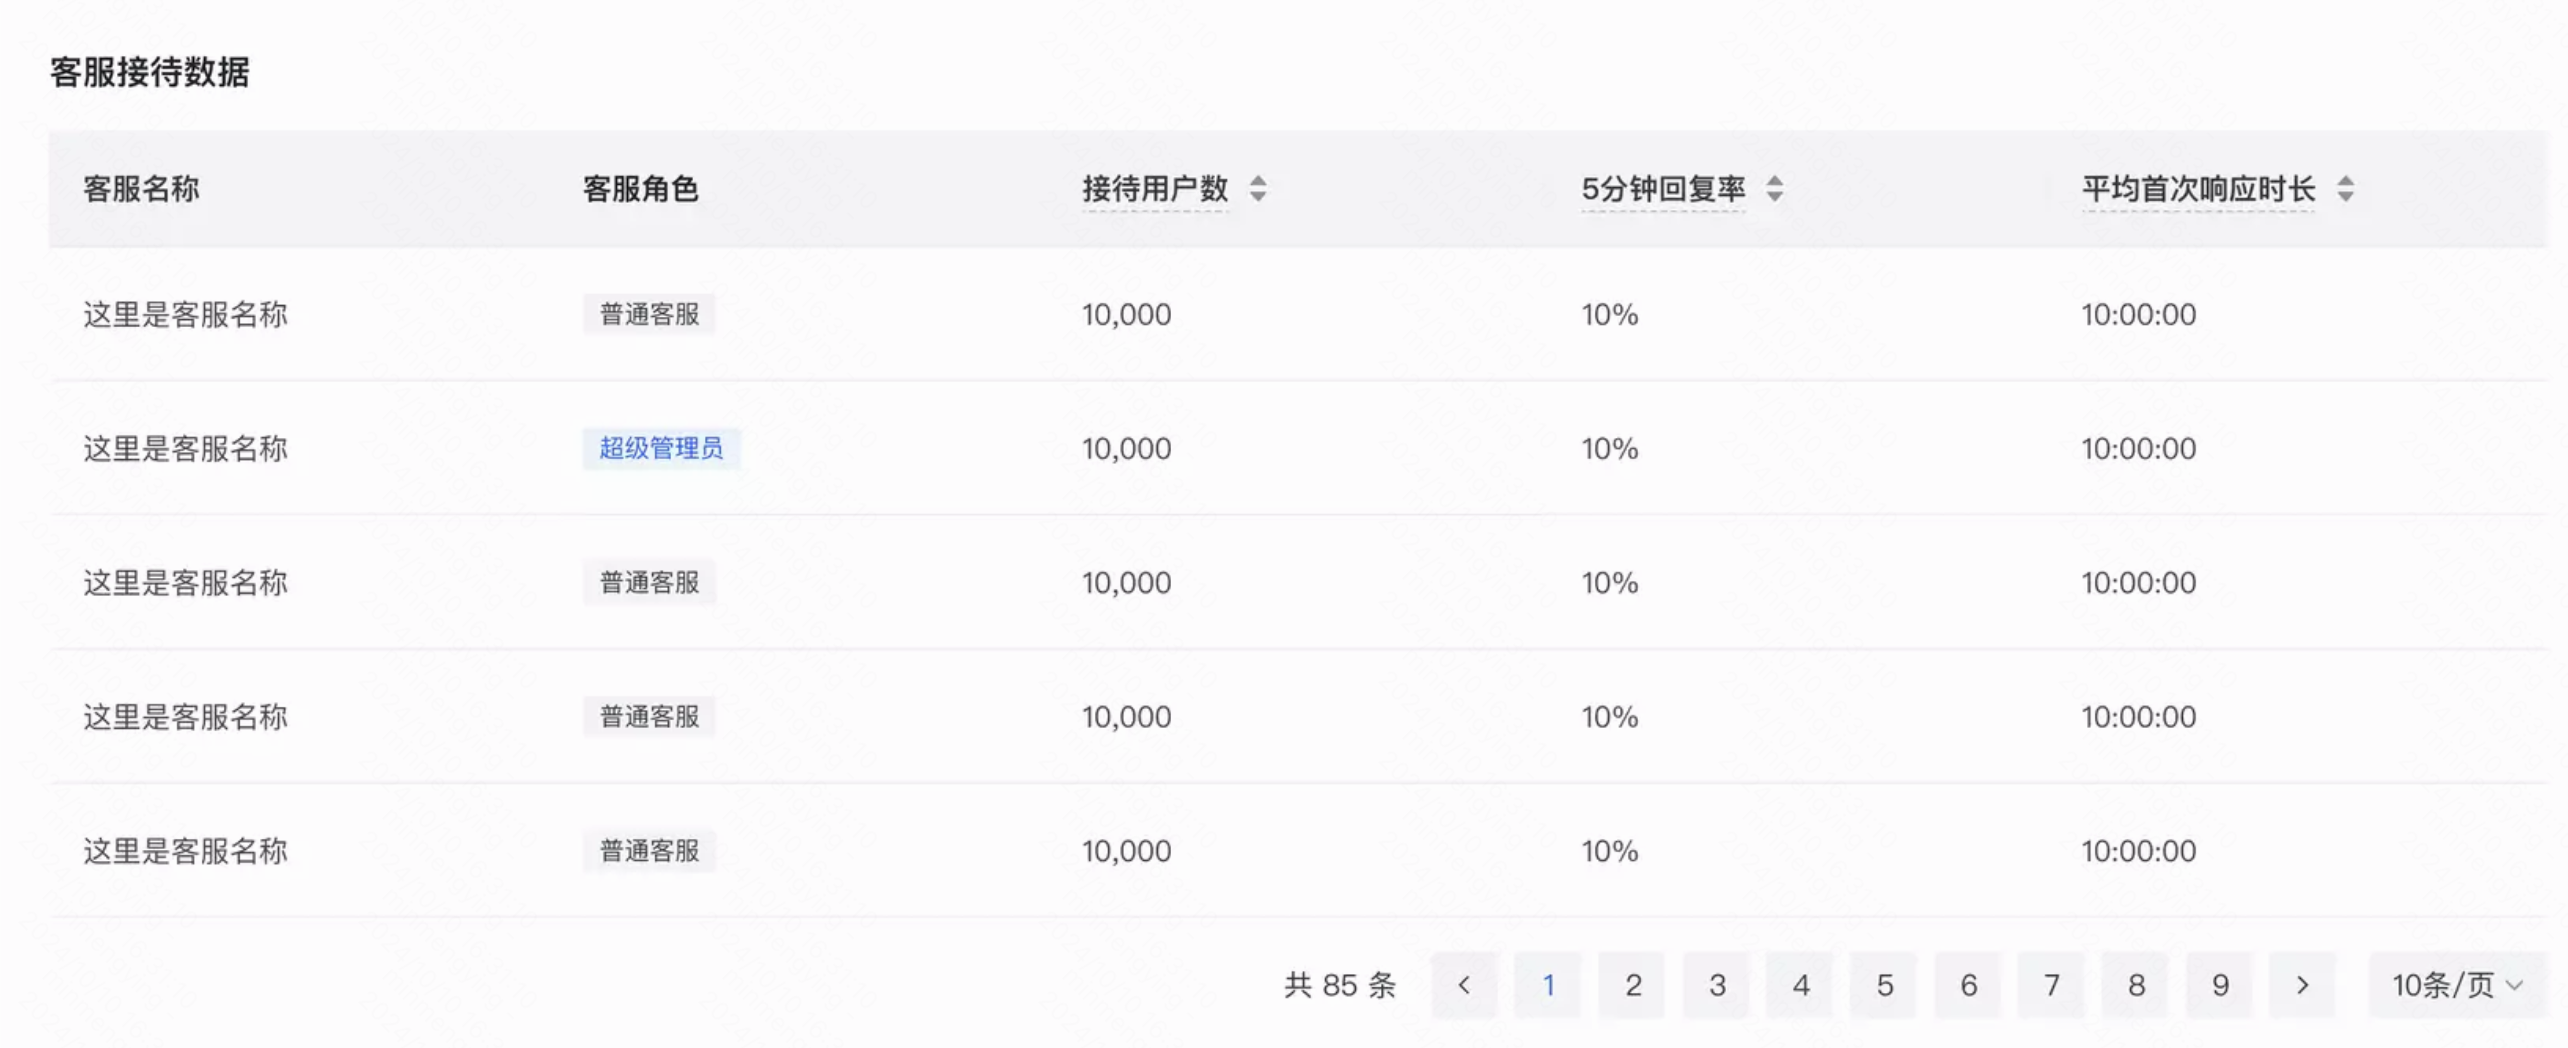
Task: Click the 这里是客服名称 cell in the first row
Action: click(185, 313)
